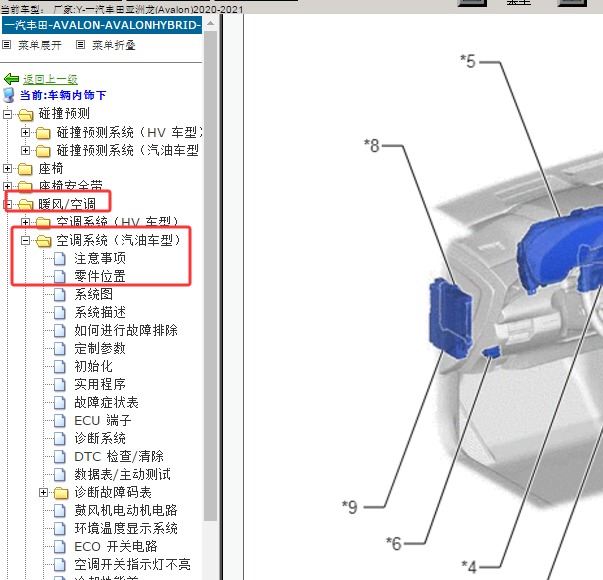Select 座椅安全带 tree item
603x580 pixels.
(71, 187)
